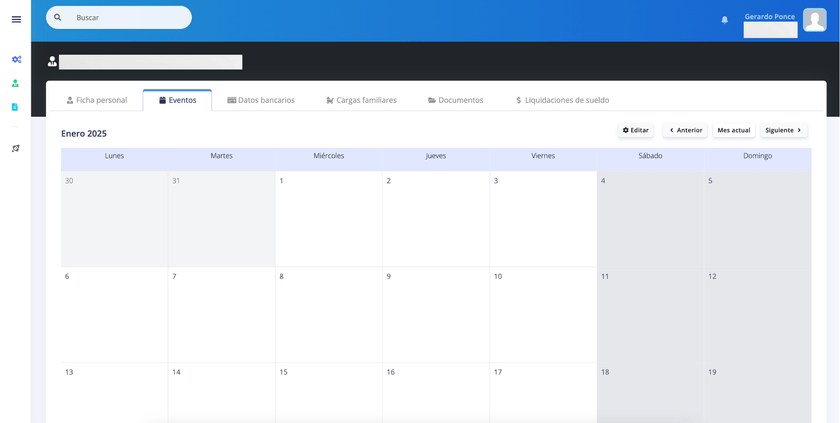
Task: Click the blue document icon in sidebar
Action: pos(16,107)
